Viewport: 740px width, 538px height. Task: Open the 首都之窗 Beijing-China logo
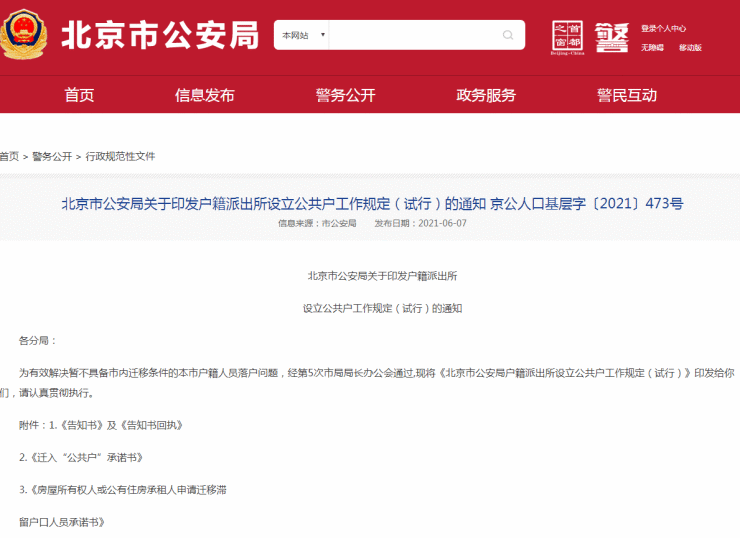[x=567, y=38]
